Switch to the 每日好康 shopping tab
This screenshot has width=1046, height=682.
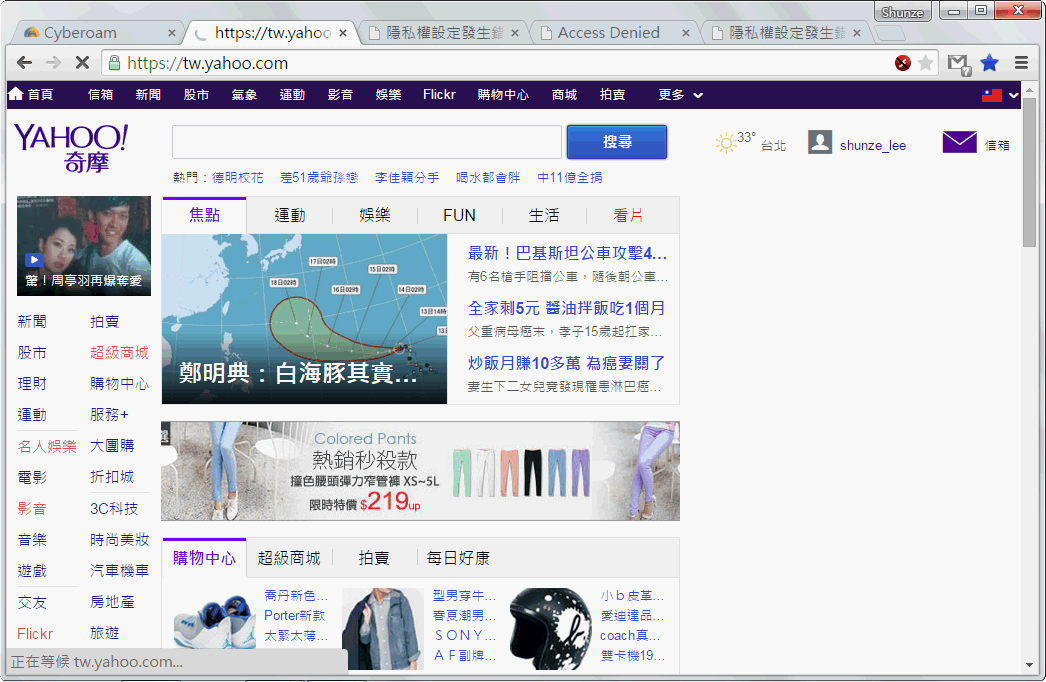click(x=458, y=558)
